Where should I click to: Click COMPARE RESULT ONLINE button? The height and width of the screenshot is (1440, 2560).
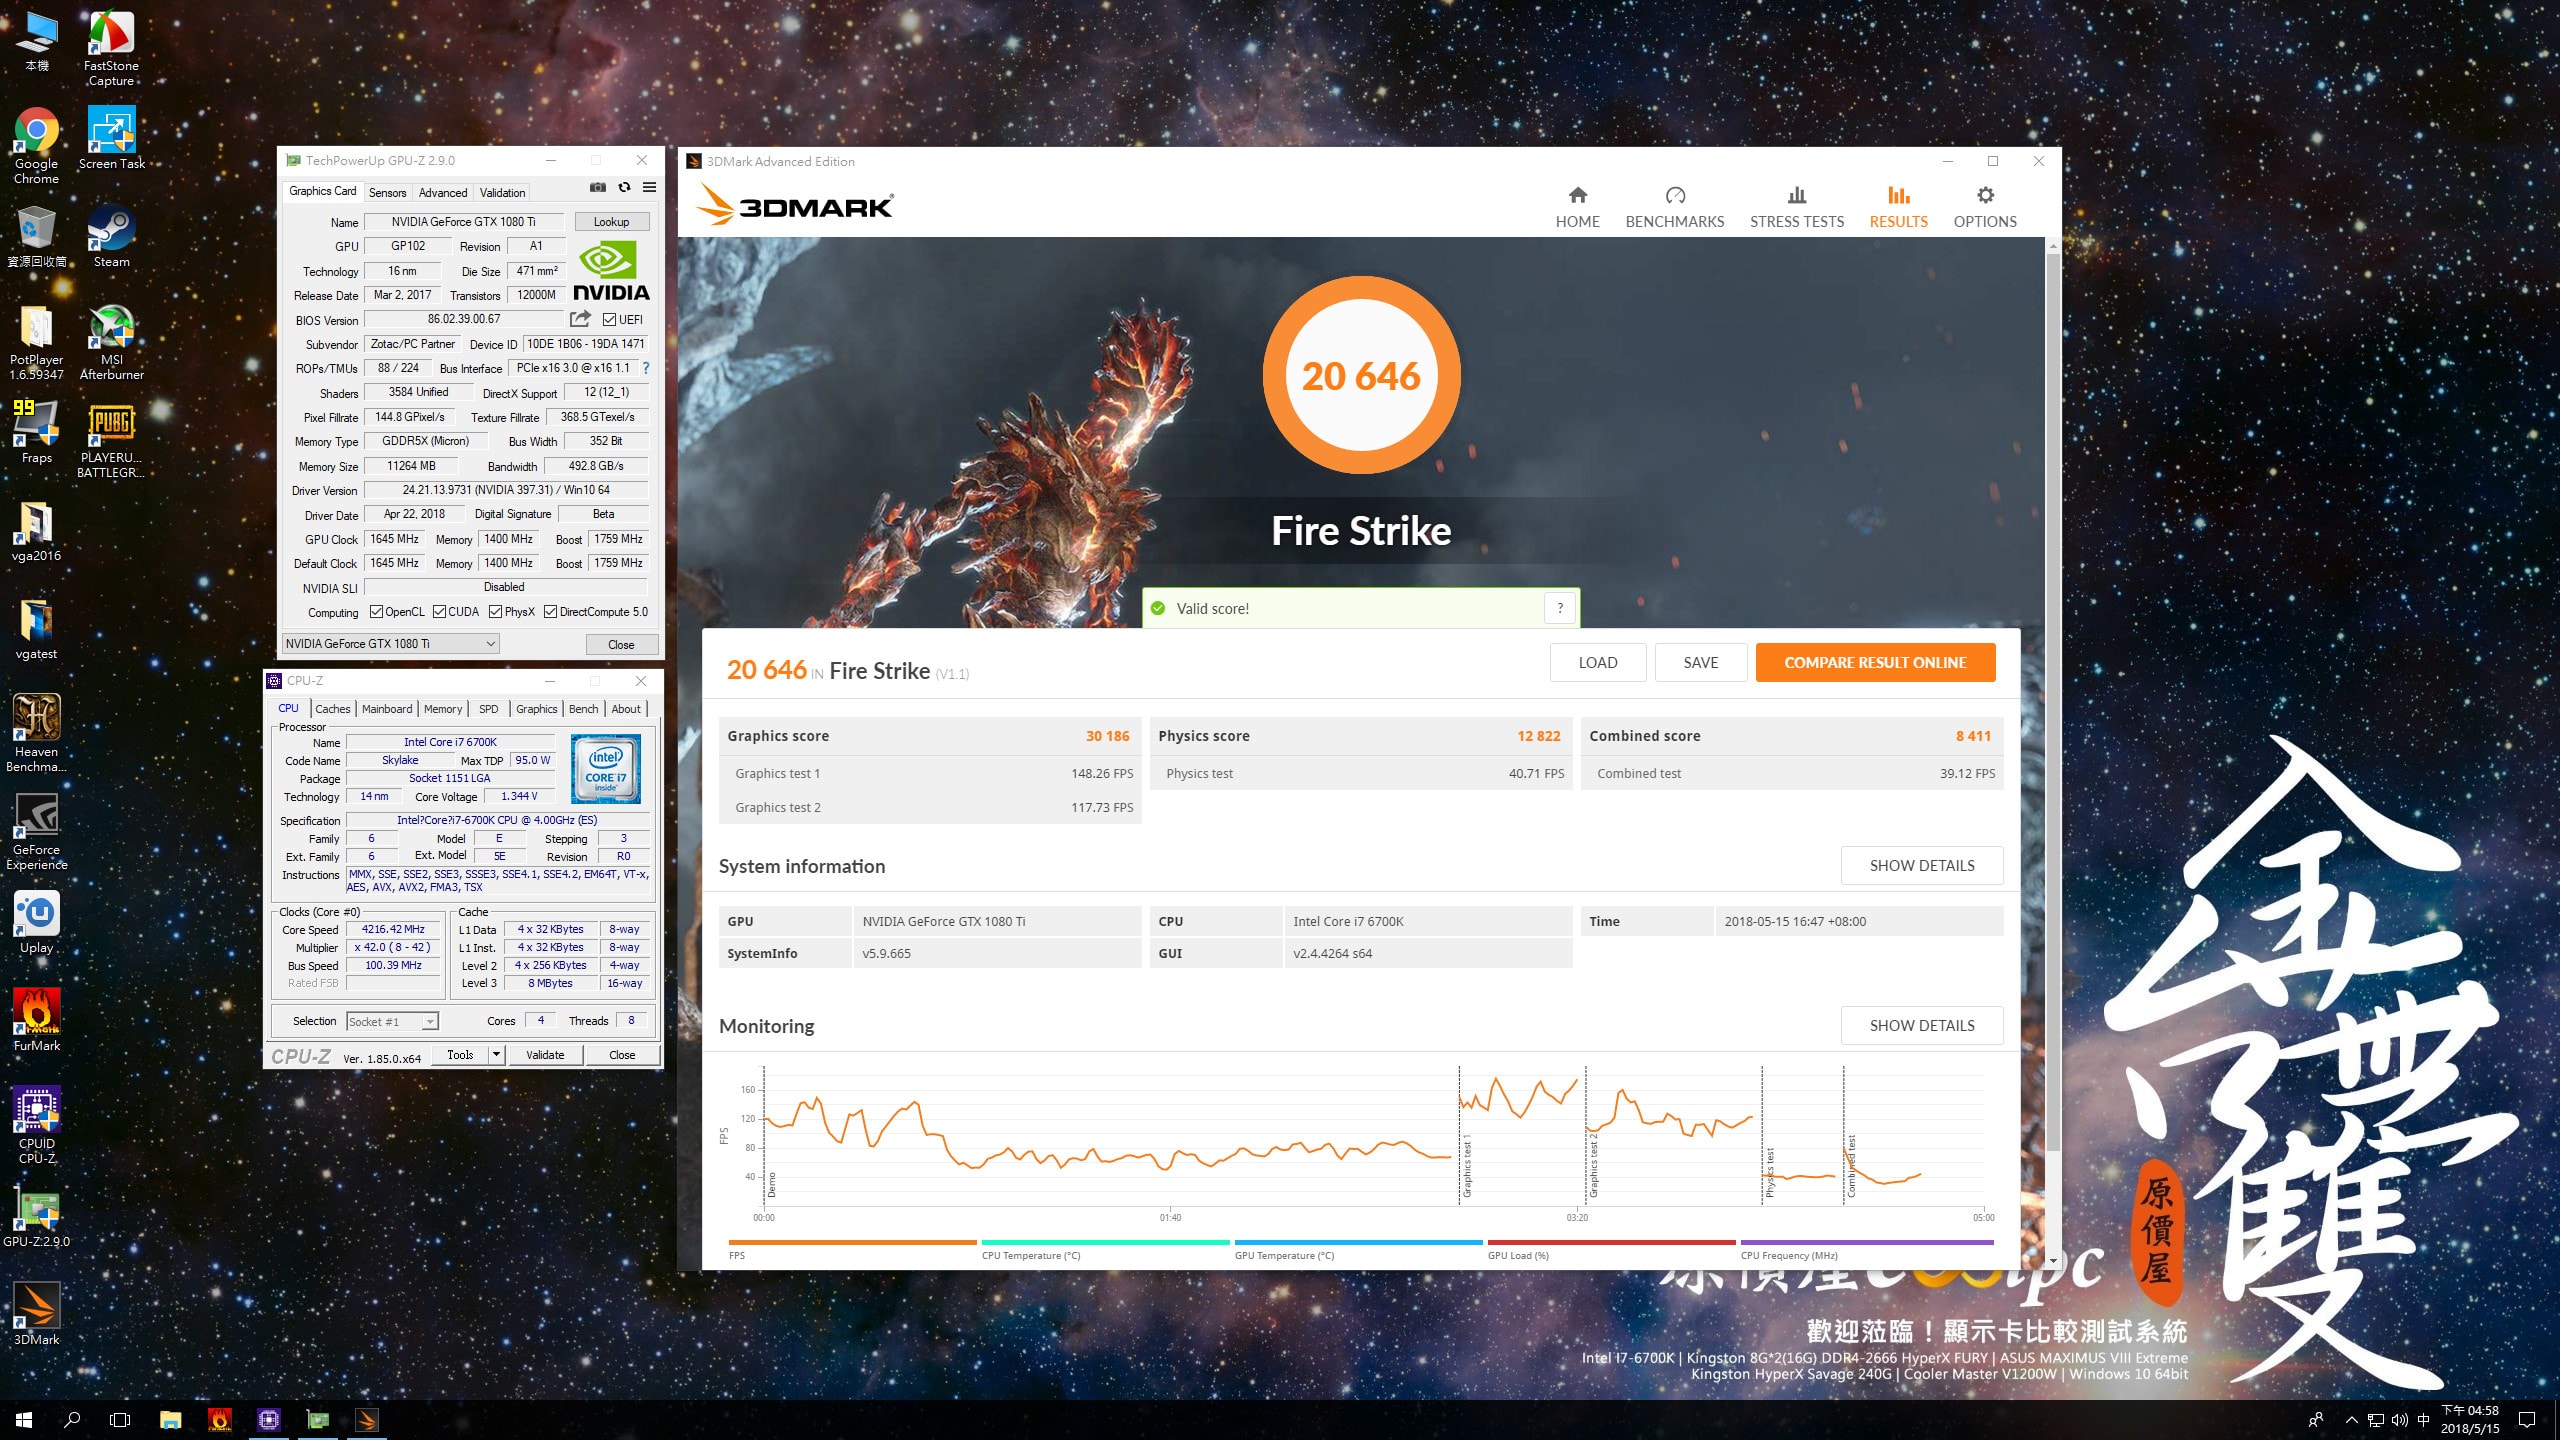tap(1875, 662)
